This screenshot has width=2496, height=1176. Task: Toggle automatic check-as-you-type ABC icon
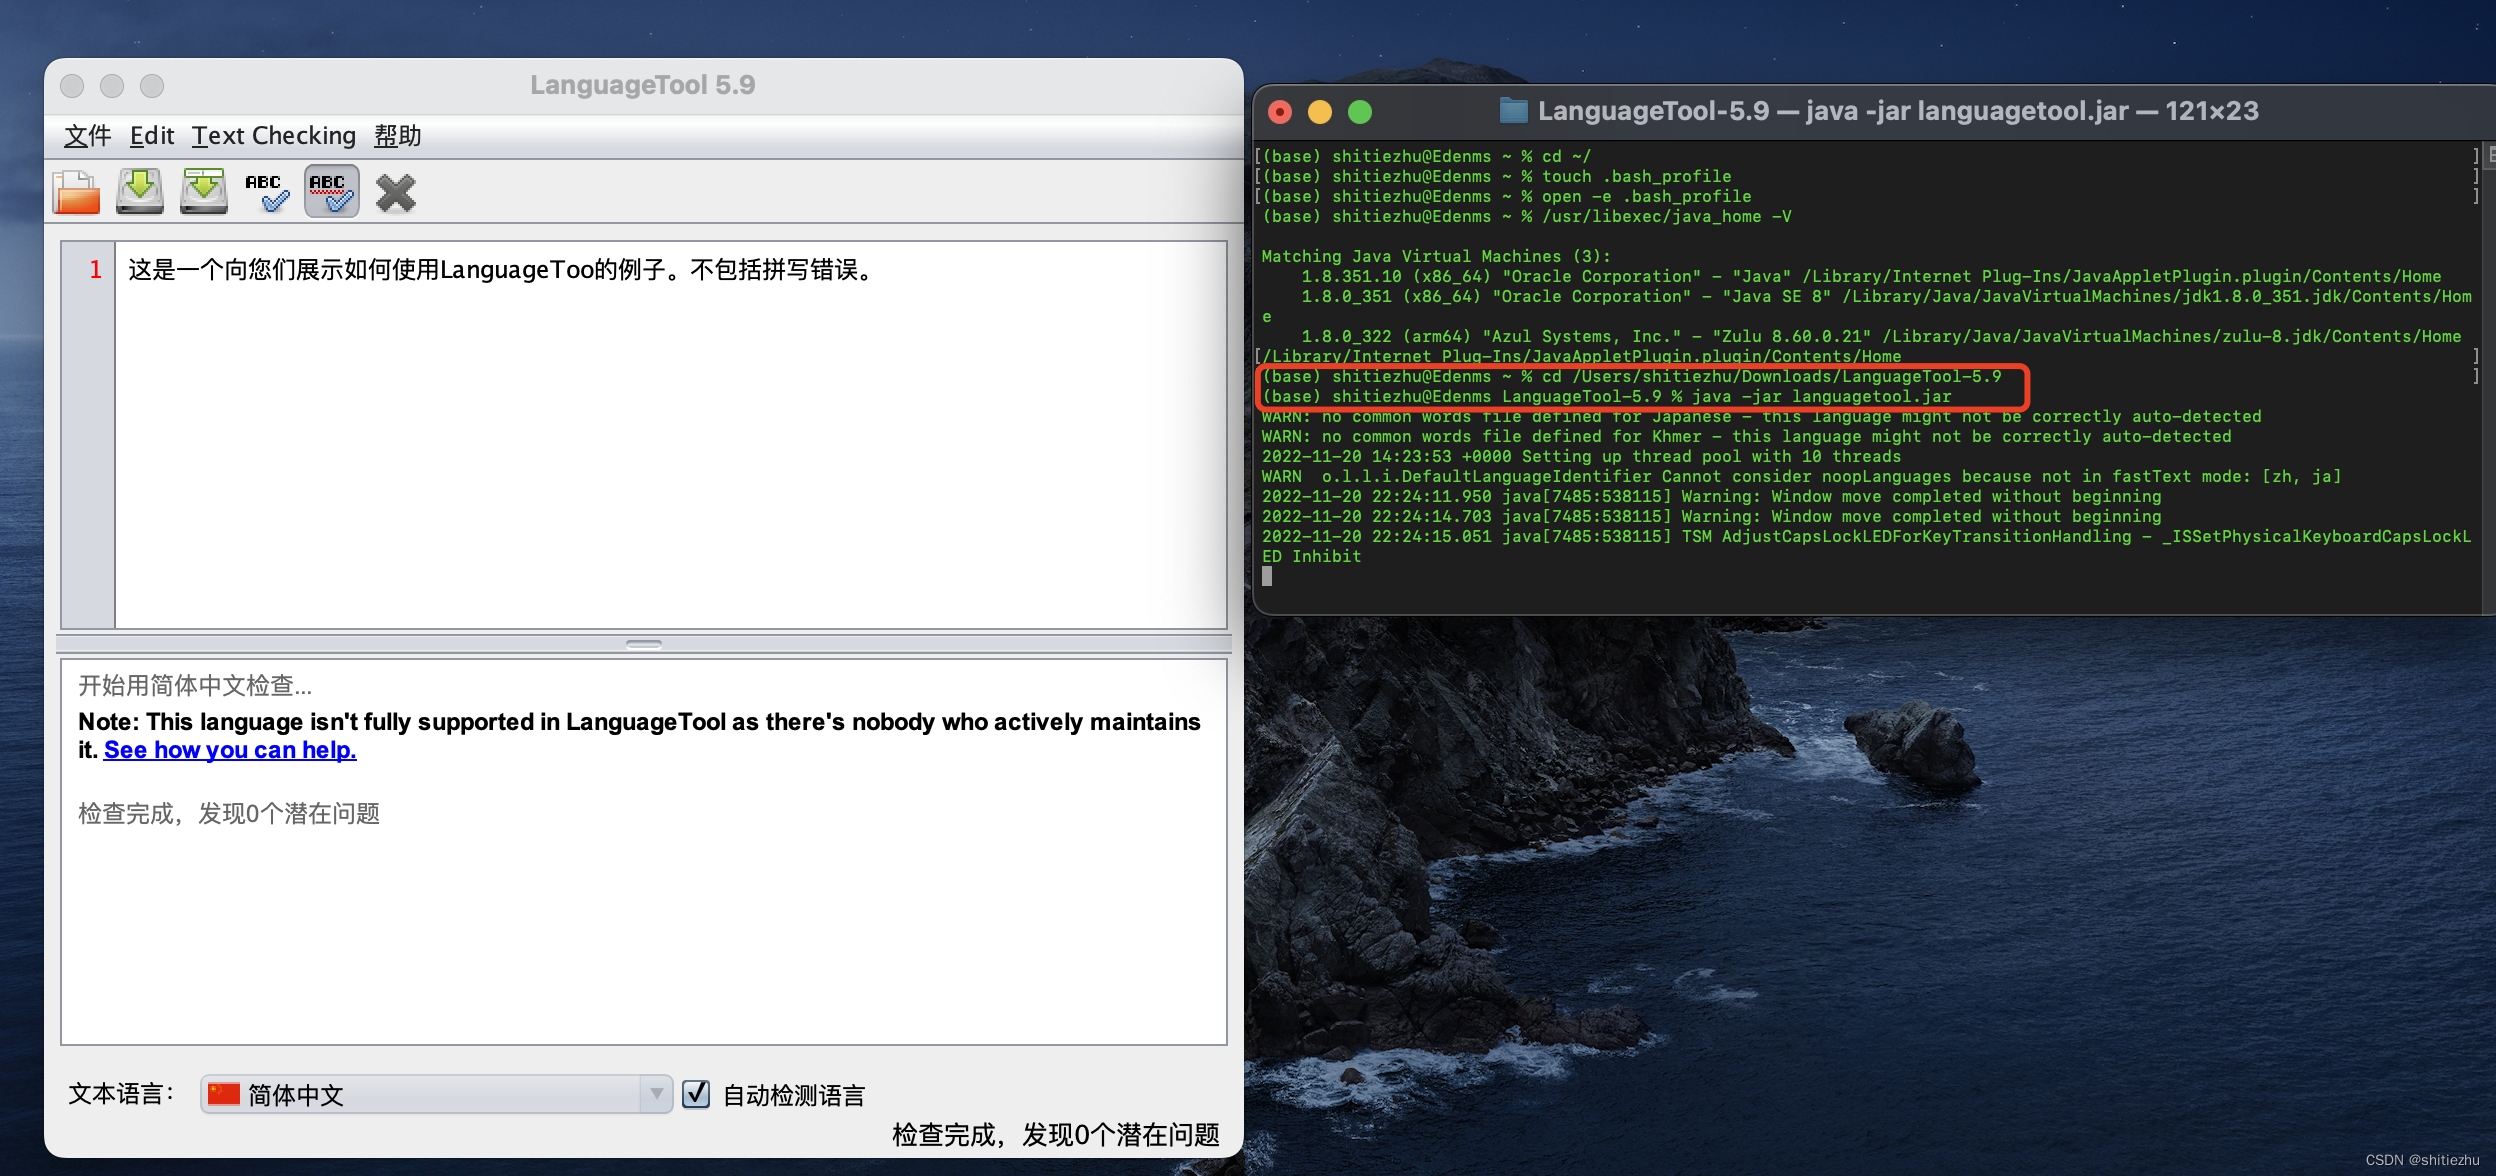(331, 192)
